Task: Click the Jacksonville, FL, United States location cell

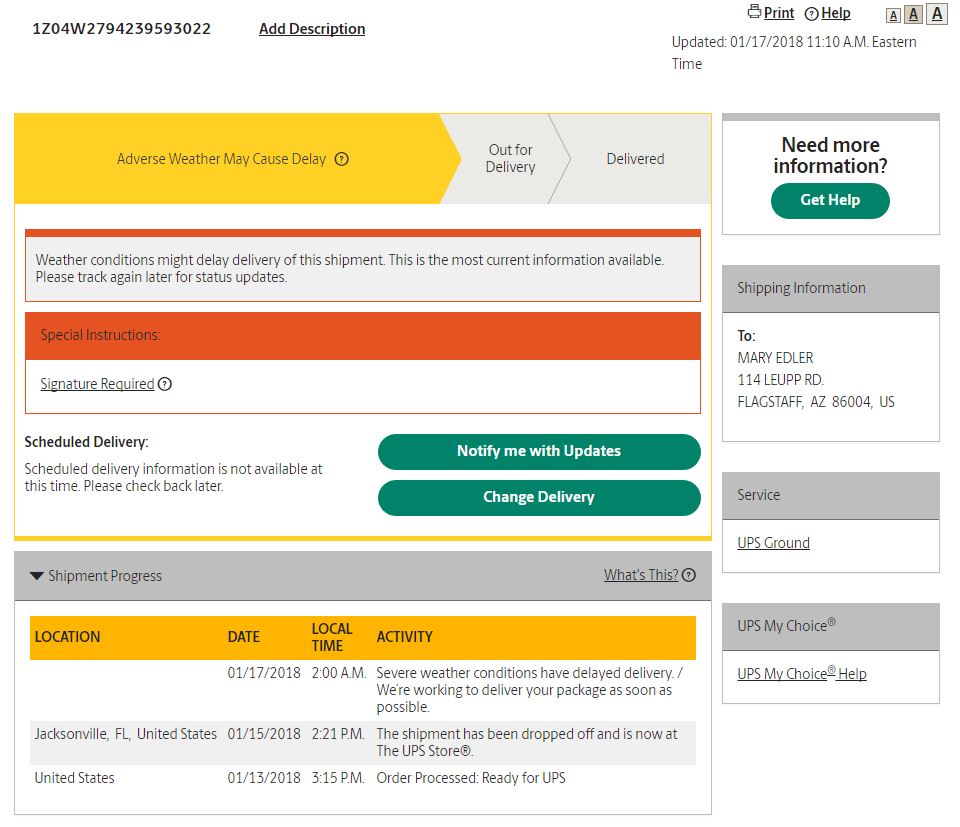Action: pyautogui.click(x=126, y=734)
